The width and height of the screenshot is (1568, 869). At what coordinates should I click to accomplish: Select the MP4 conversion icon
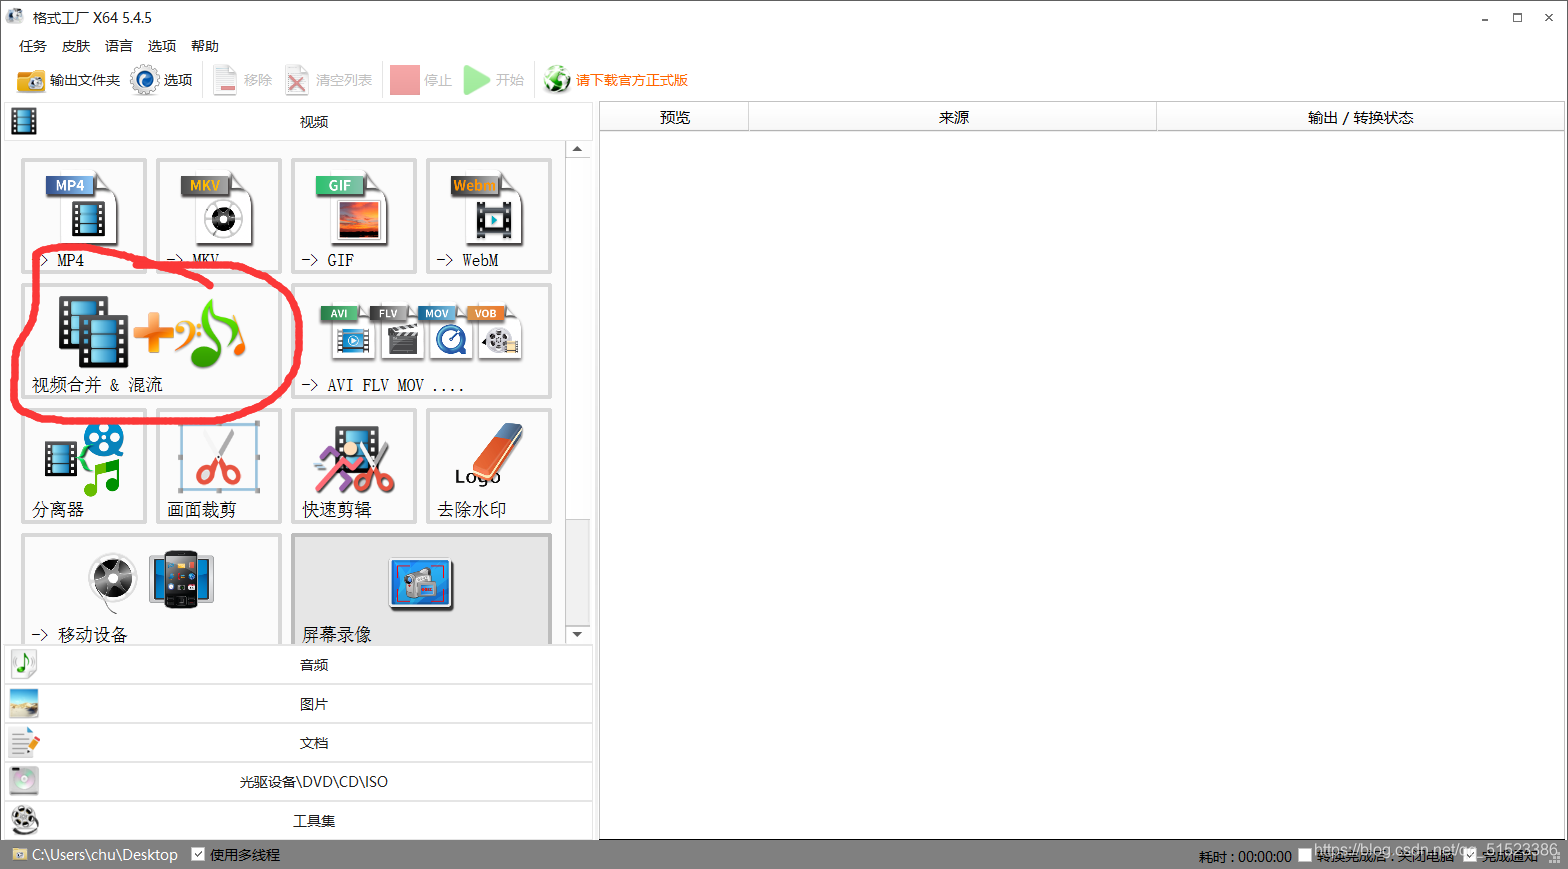(x=84, y=216)
